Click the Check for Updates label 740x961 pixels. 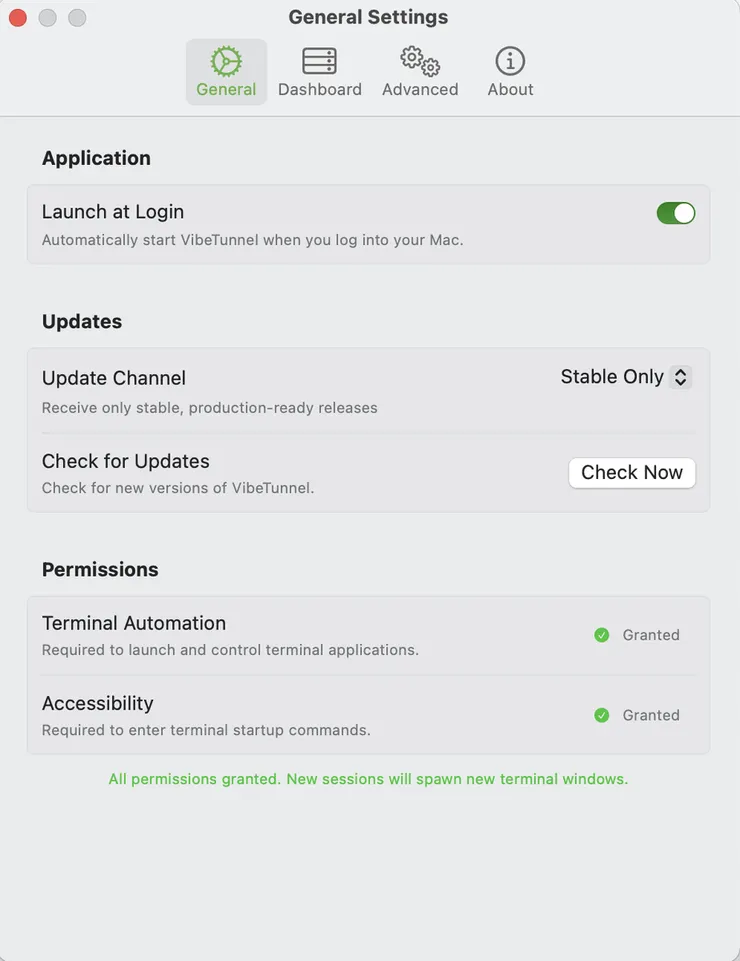tap(126, 461)
